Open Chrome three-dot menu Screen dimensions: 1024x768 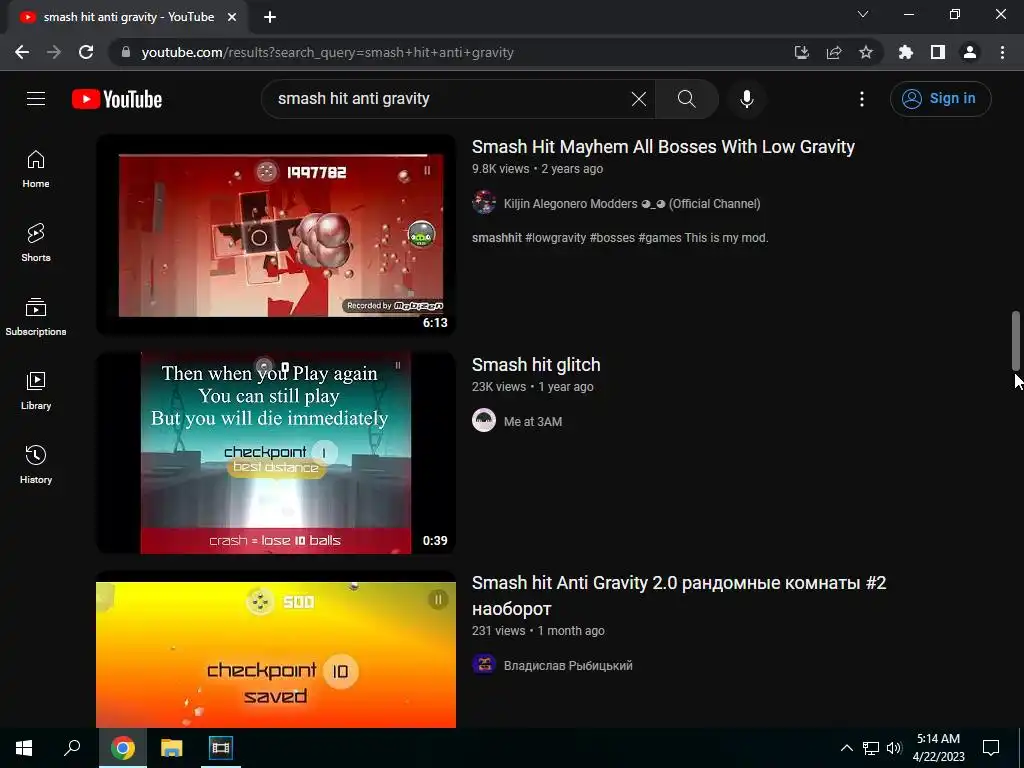pos(1002,52)
